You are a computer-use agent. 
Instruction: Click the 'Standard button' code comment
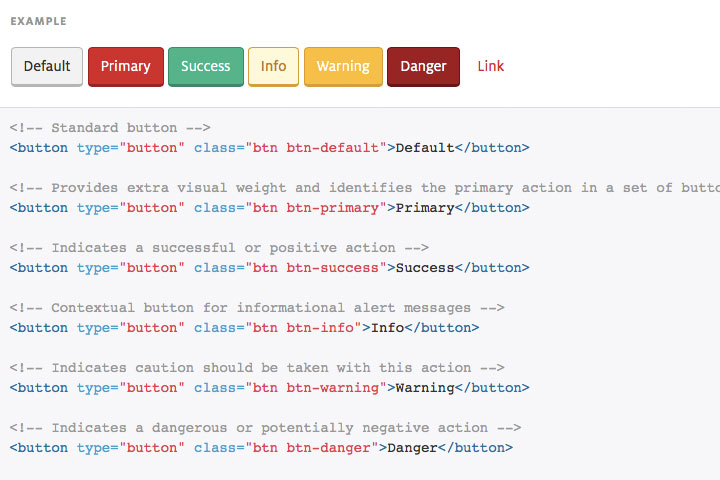pos(110,128)
